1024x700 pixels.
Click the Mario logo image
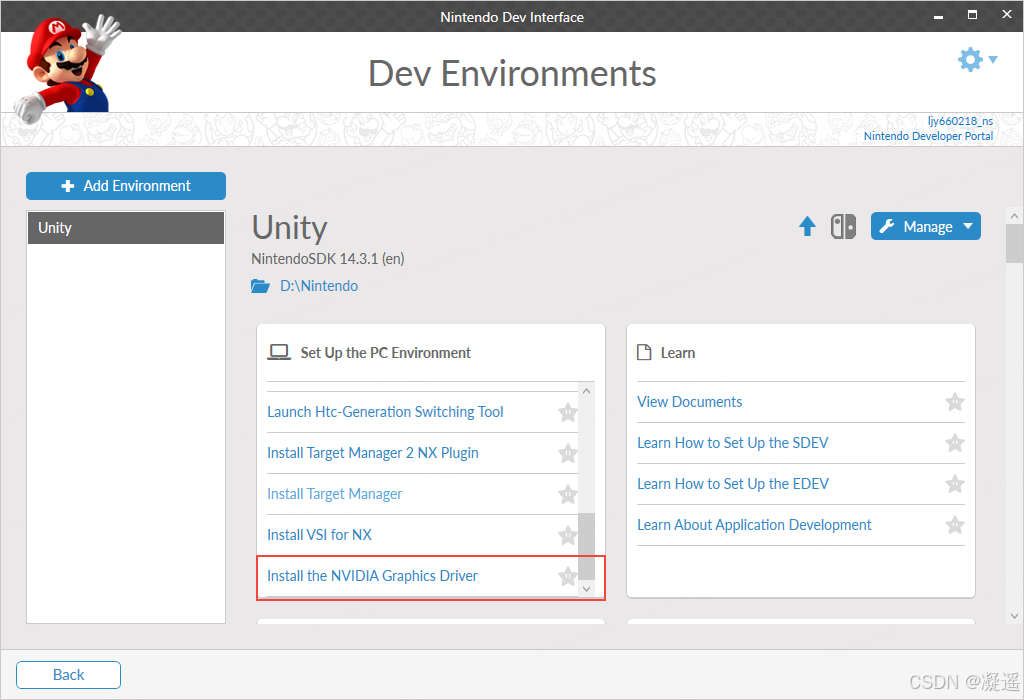pyautogui.click(x=67, y=67)
